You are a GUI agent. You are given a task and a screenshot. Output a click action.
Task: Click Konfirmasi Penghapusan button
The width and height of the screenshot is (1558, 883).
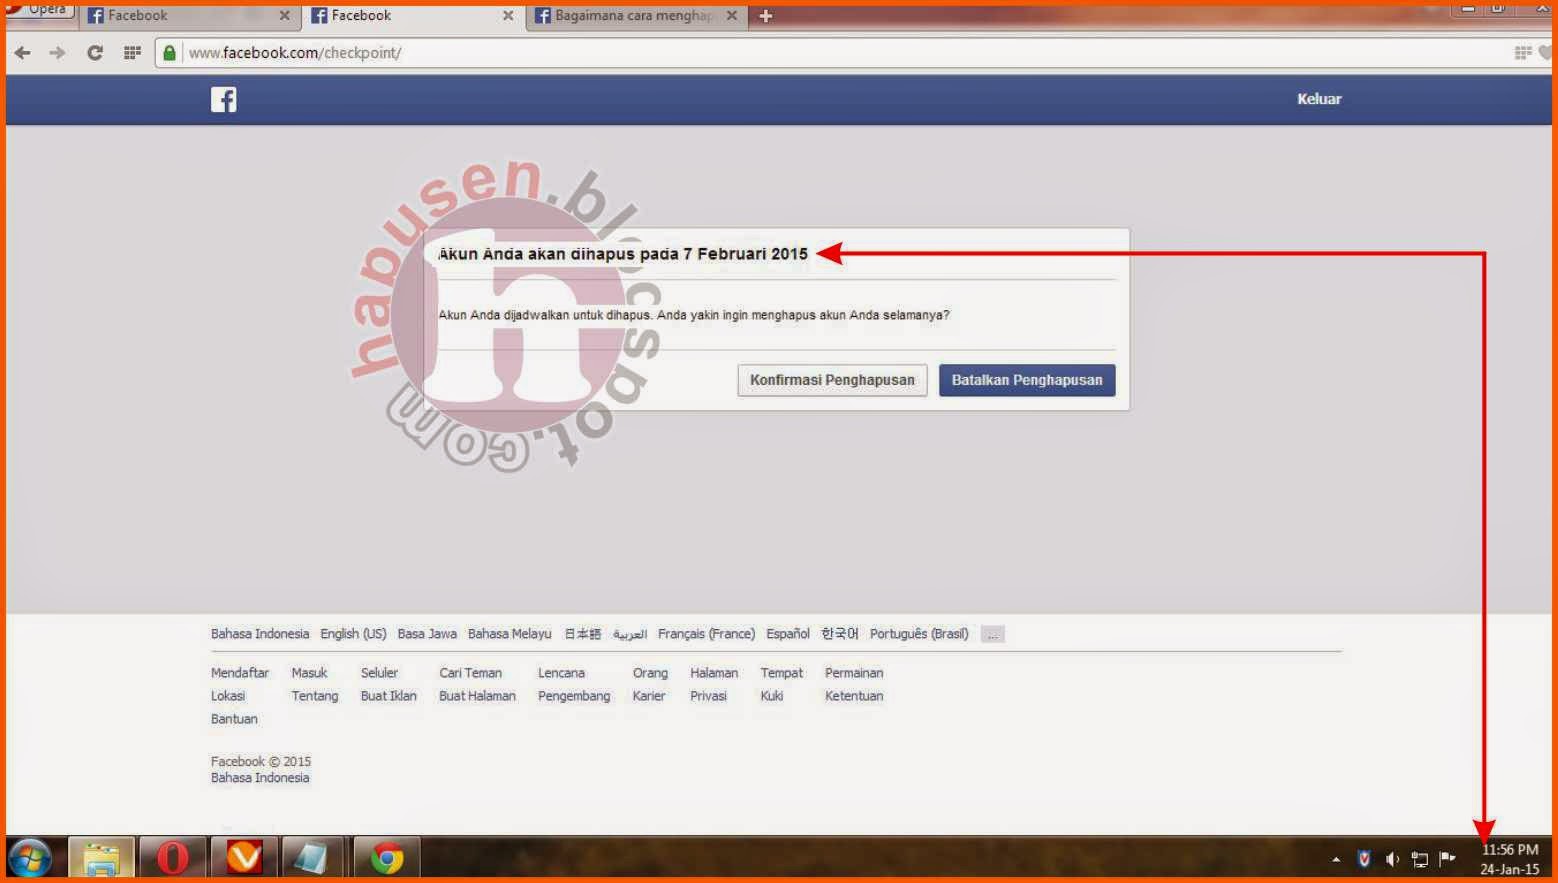[x=832, y=380]
